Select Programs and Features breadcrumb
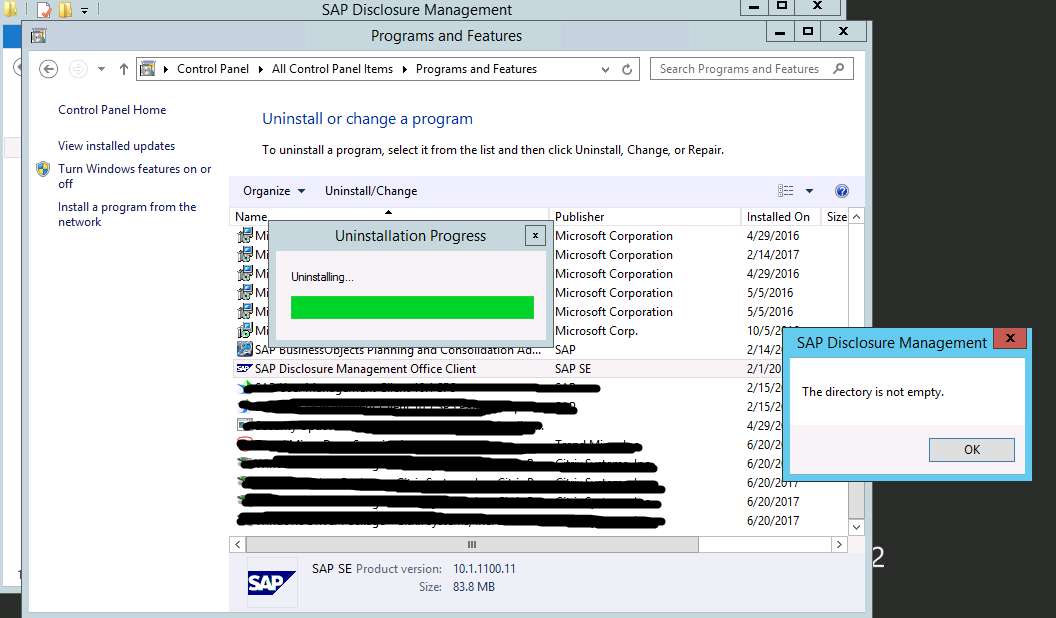The image size is (1056, 618). pyautogui.click(x=476, y=69)
